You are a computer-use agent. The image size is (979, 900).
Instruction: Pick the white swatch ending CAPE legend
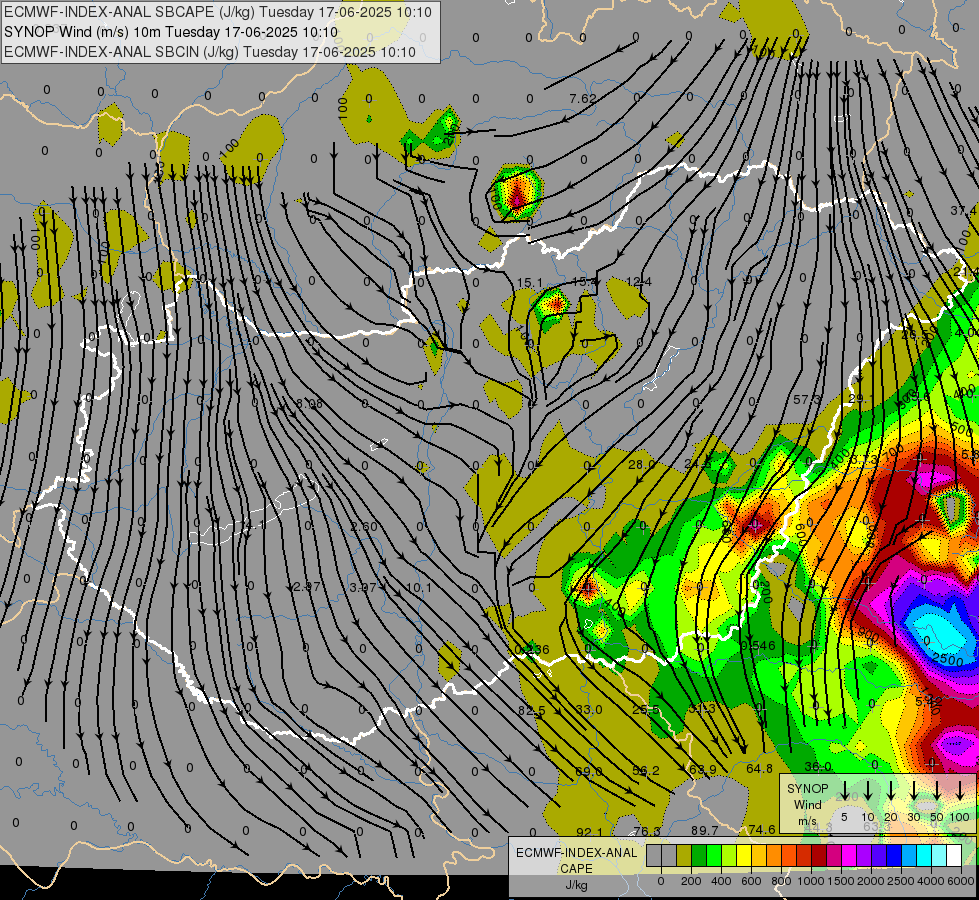(x=953, y=856)
